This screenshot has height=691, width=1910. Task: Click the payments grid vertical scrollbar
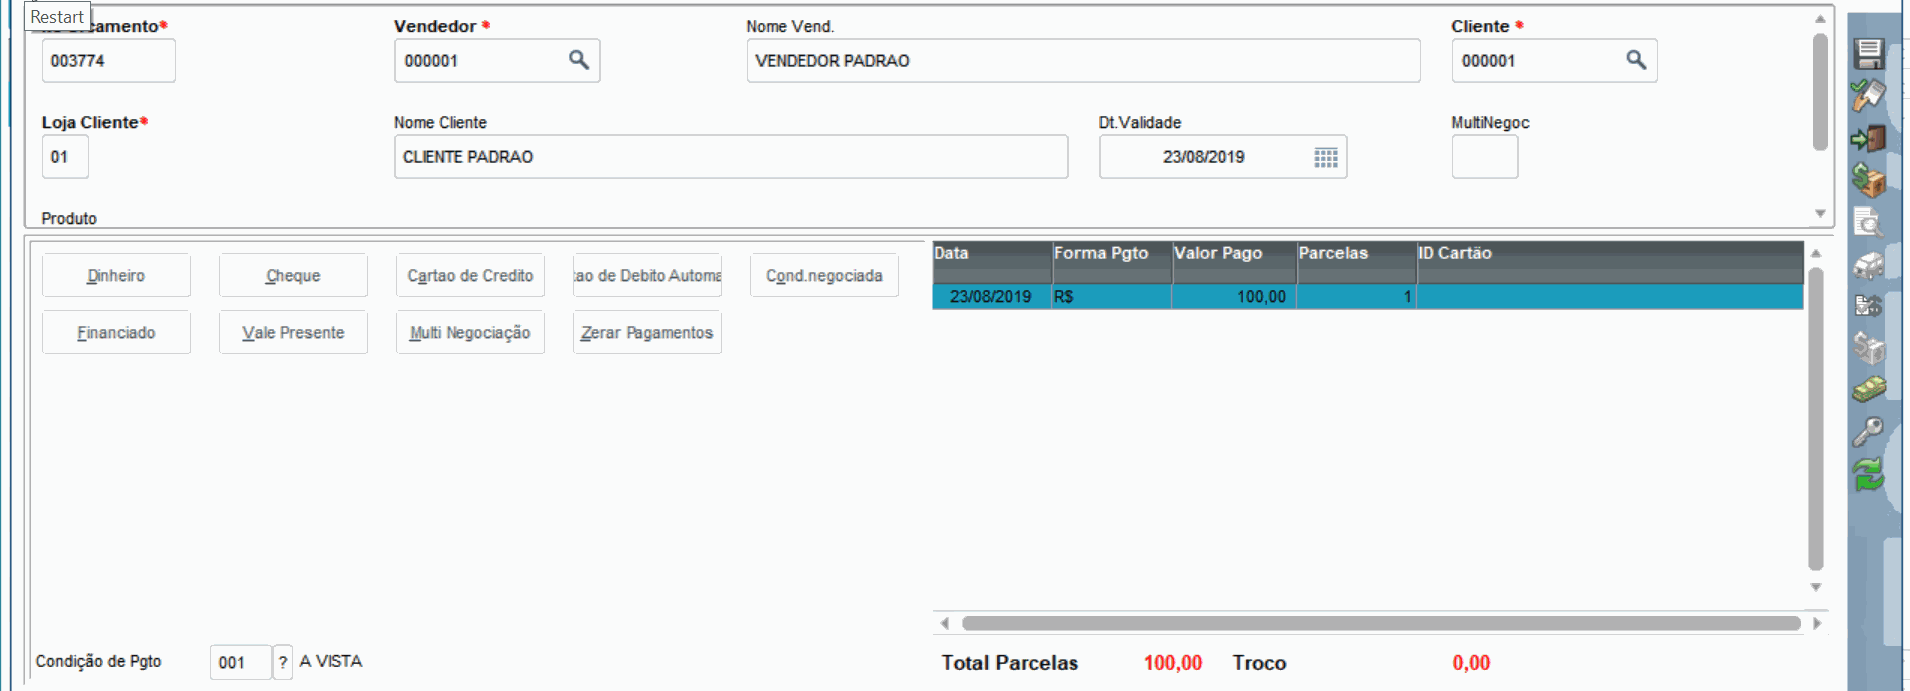1816,419
